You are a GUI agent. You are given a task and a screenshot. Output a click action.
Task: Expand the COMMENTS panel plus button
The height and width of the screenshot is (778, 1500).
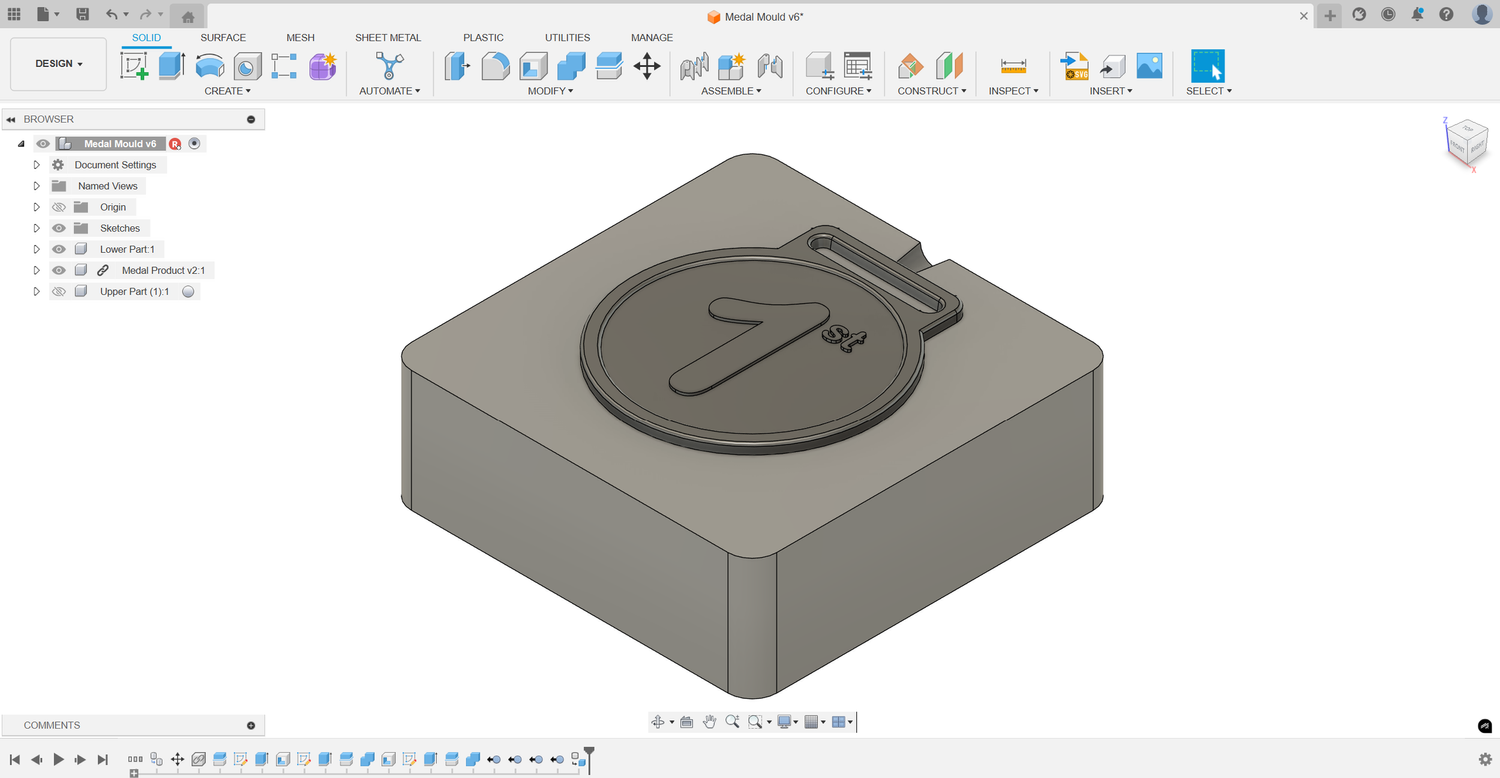[x=251, y=726]
